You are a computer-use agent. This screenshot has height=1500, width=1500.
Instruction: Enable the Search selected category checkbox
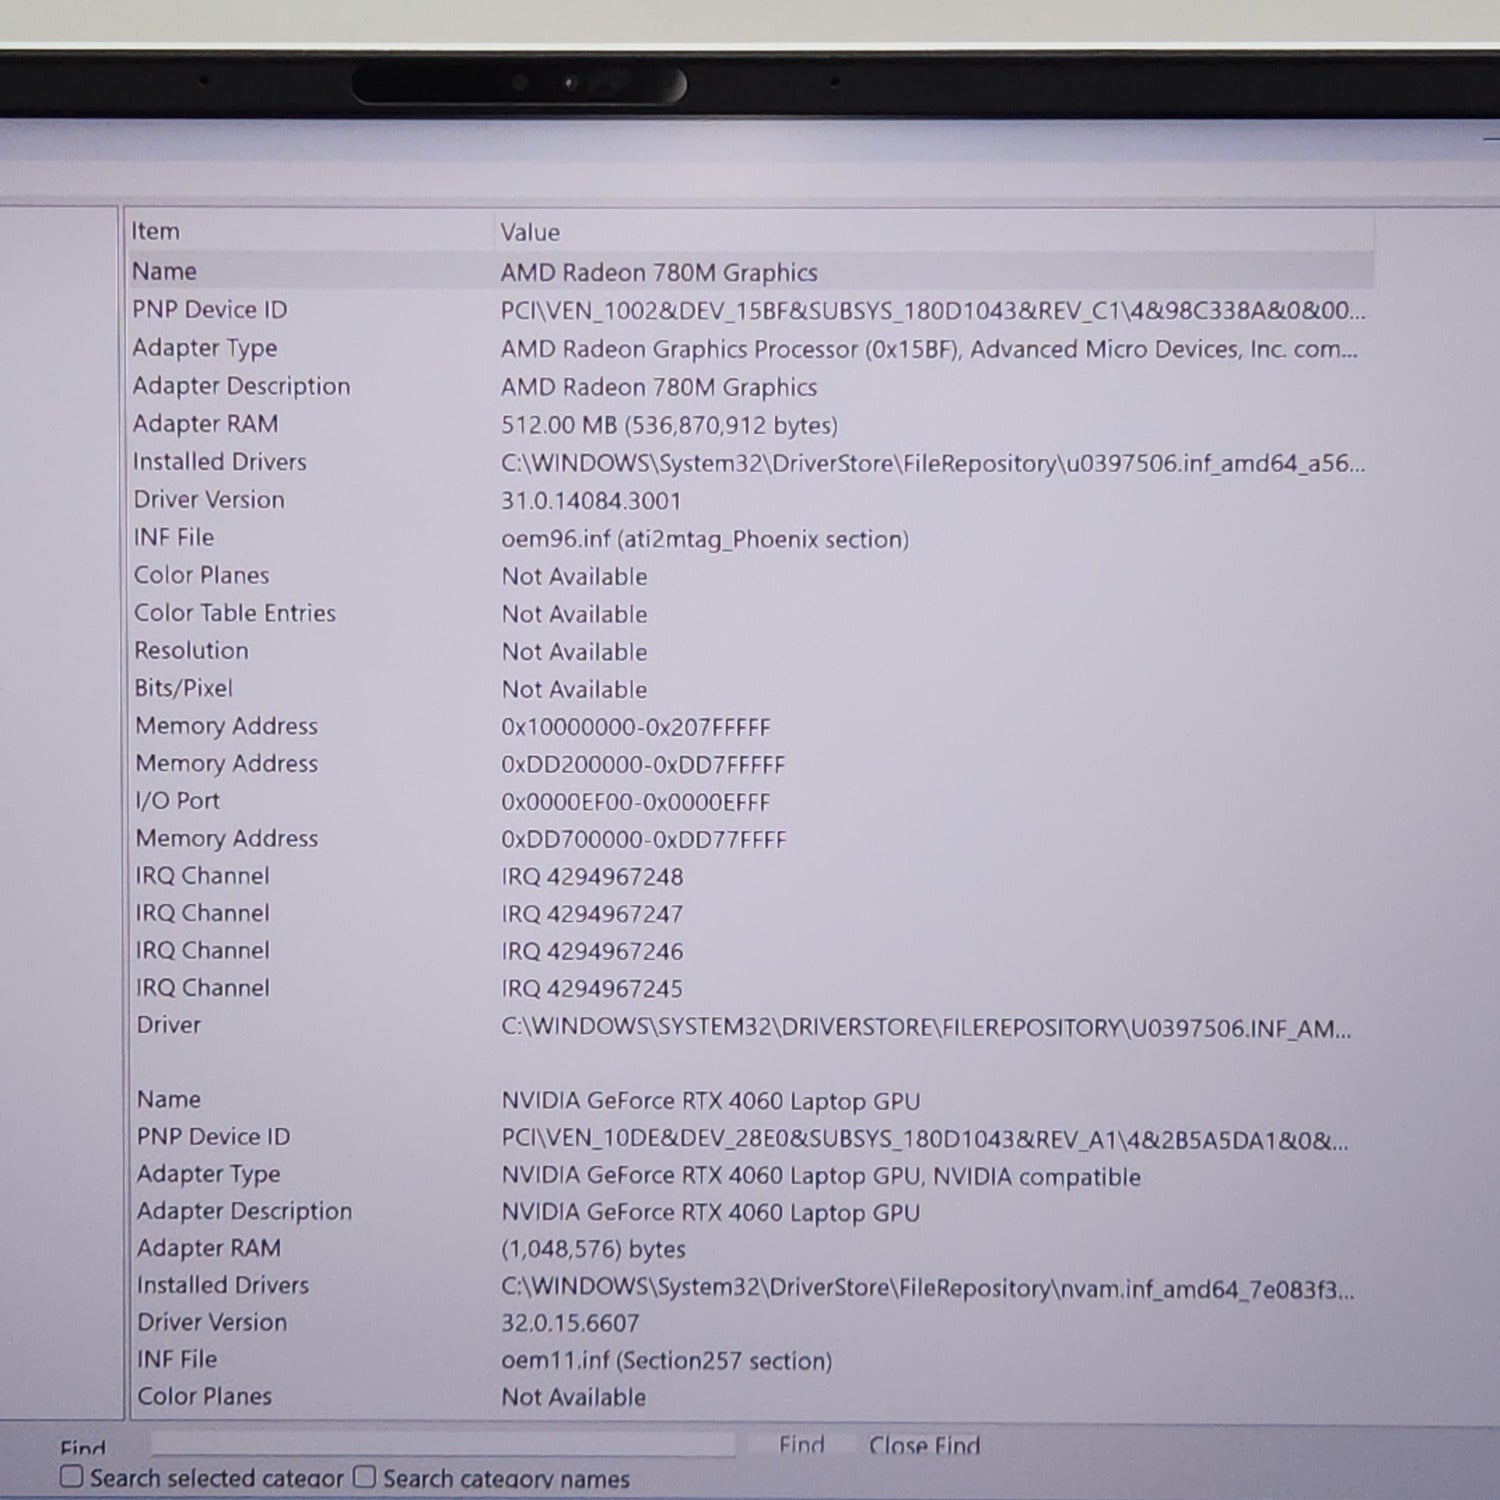tap(72, 1477)
